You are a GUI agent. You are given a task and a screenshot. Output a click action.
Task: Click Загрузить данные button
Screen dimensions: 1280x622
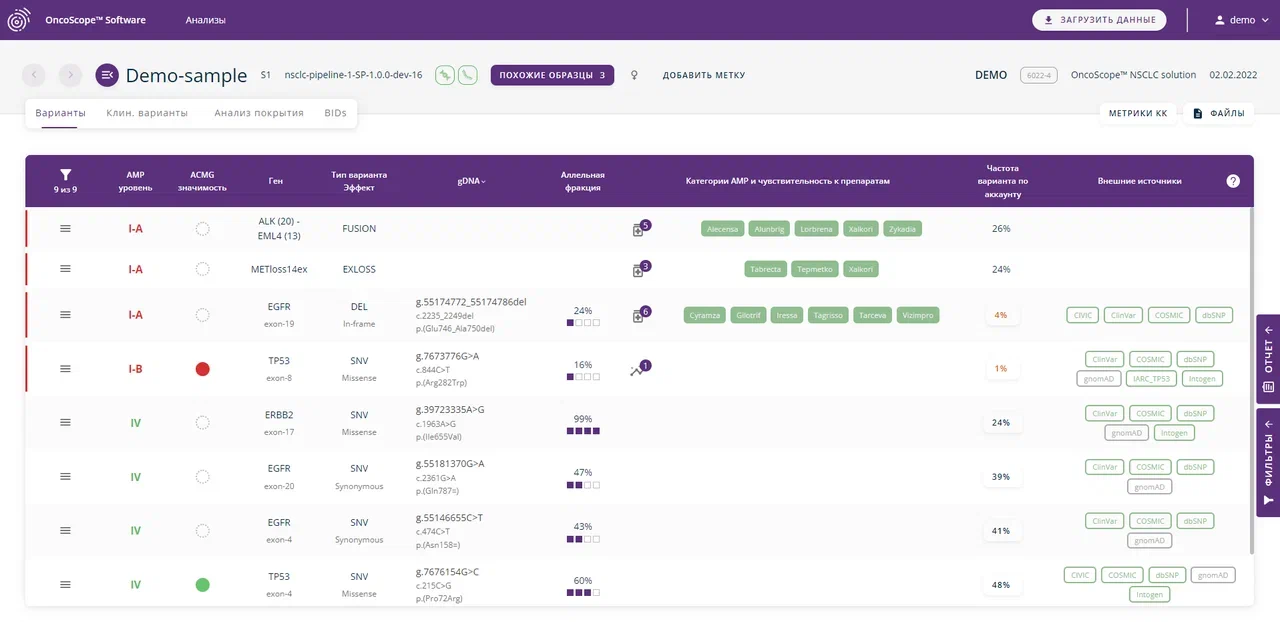click(1099, 20)
